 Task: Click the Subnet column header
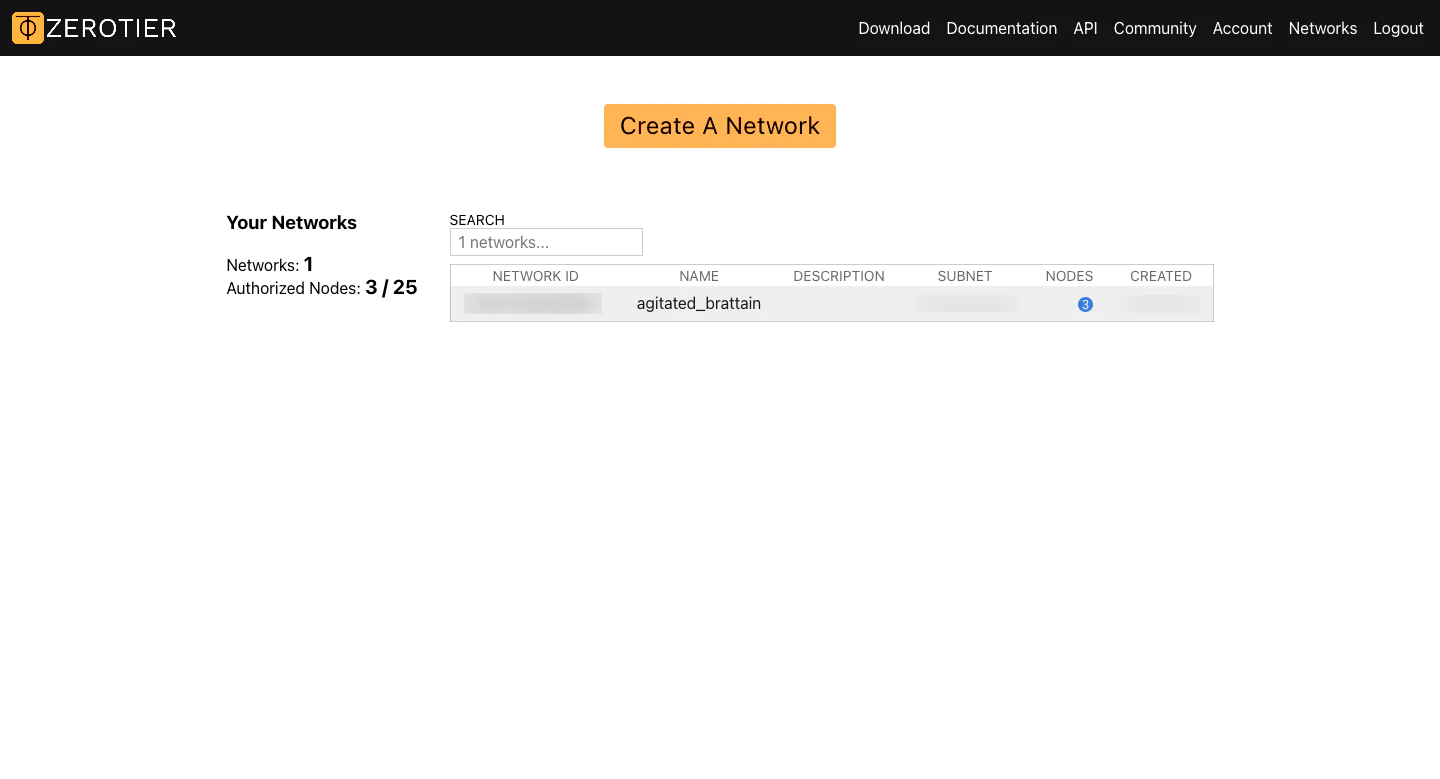click(965, 276)
